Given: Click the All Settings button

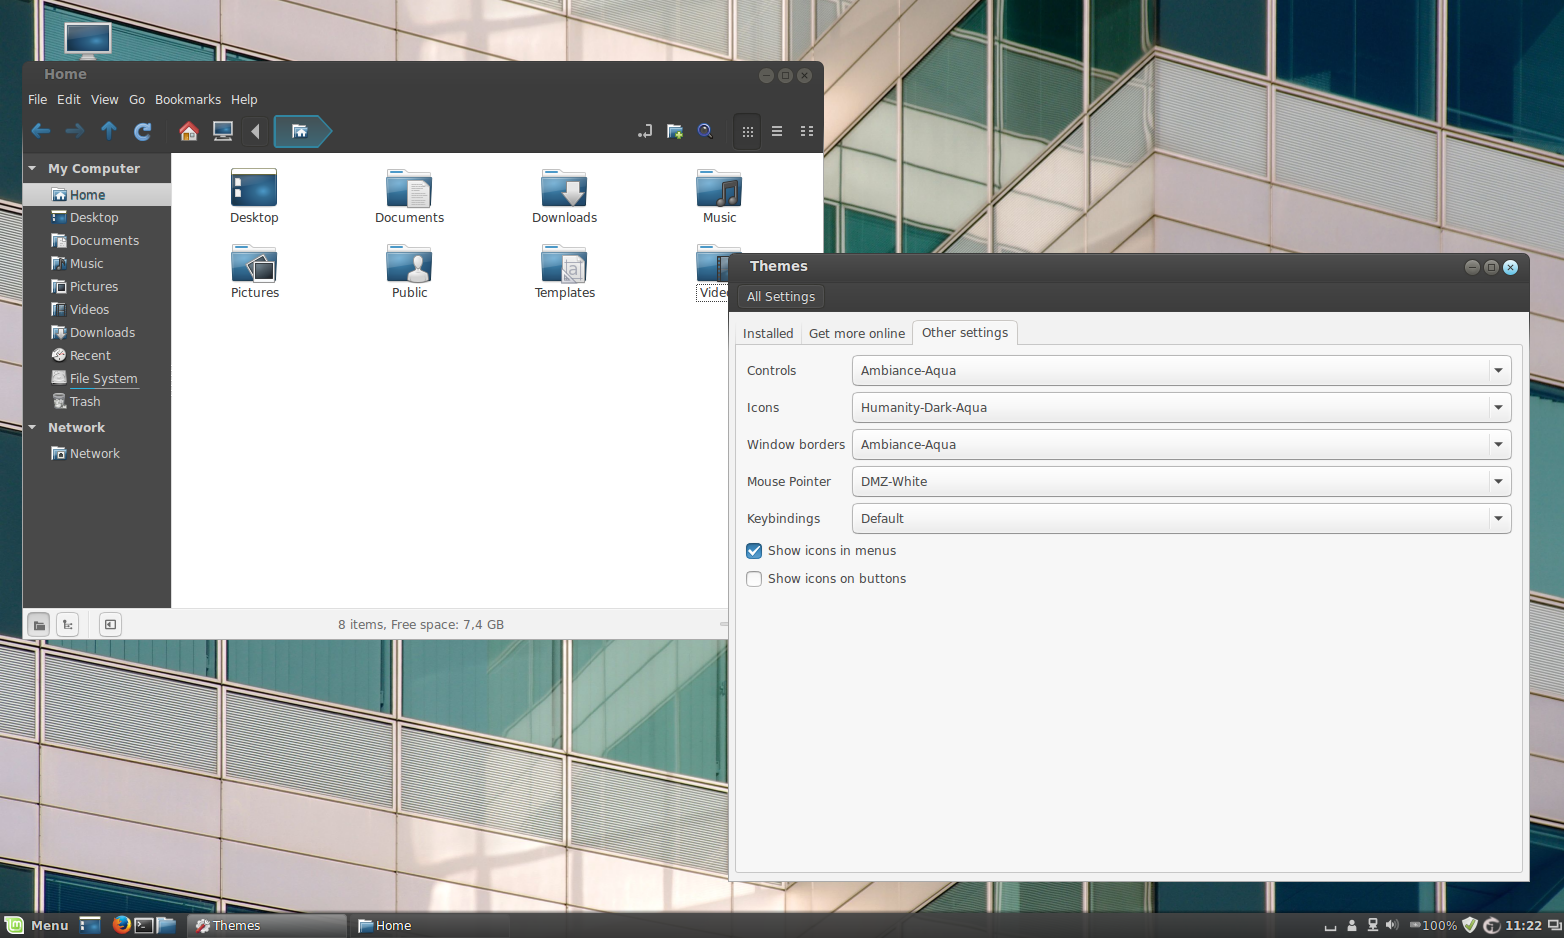Looking at the screenshot, I should (x=781, y=296).
